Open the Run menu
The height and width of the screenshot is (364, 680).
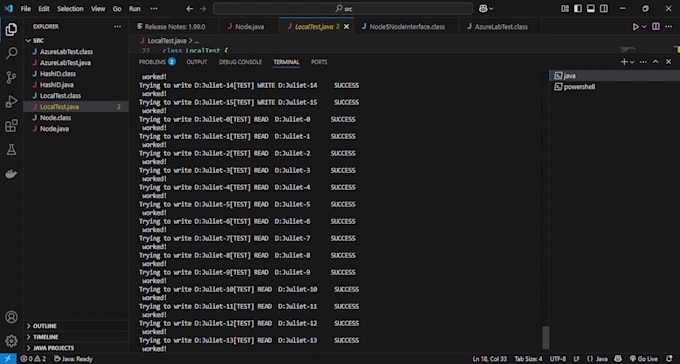click(x=135, y=9)
